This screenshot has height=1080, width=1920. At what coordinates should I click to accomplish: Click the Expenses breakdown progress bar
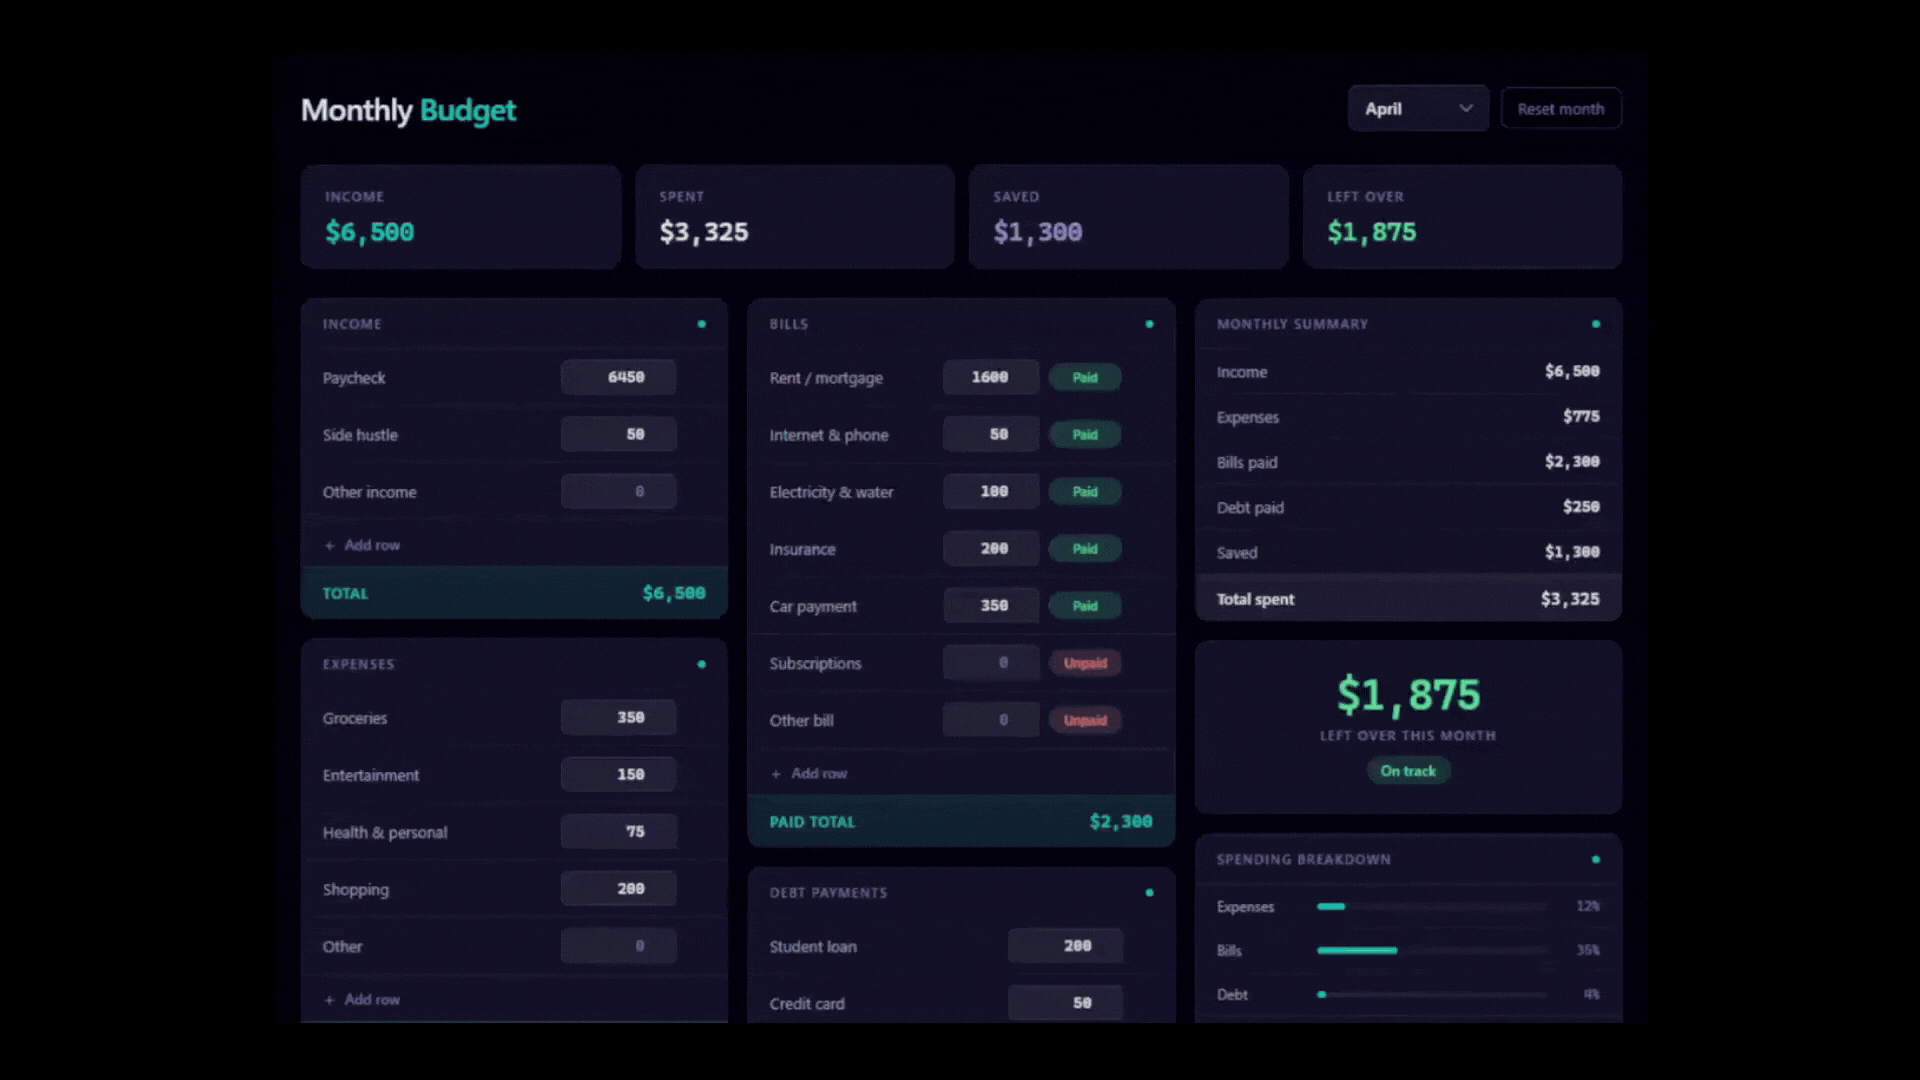point(1432,906)
